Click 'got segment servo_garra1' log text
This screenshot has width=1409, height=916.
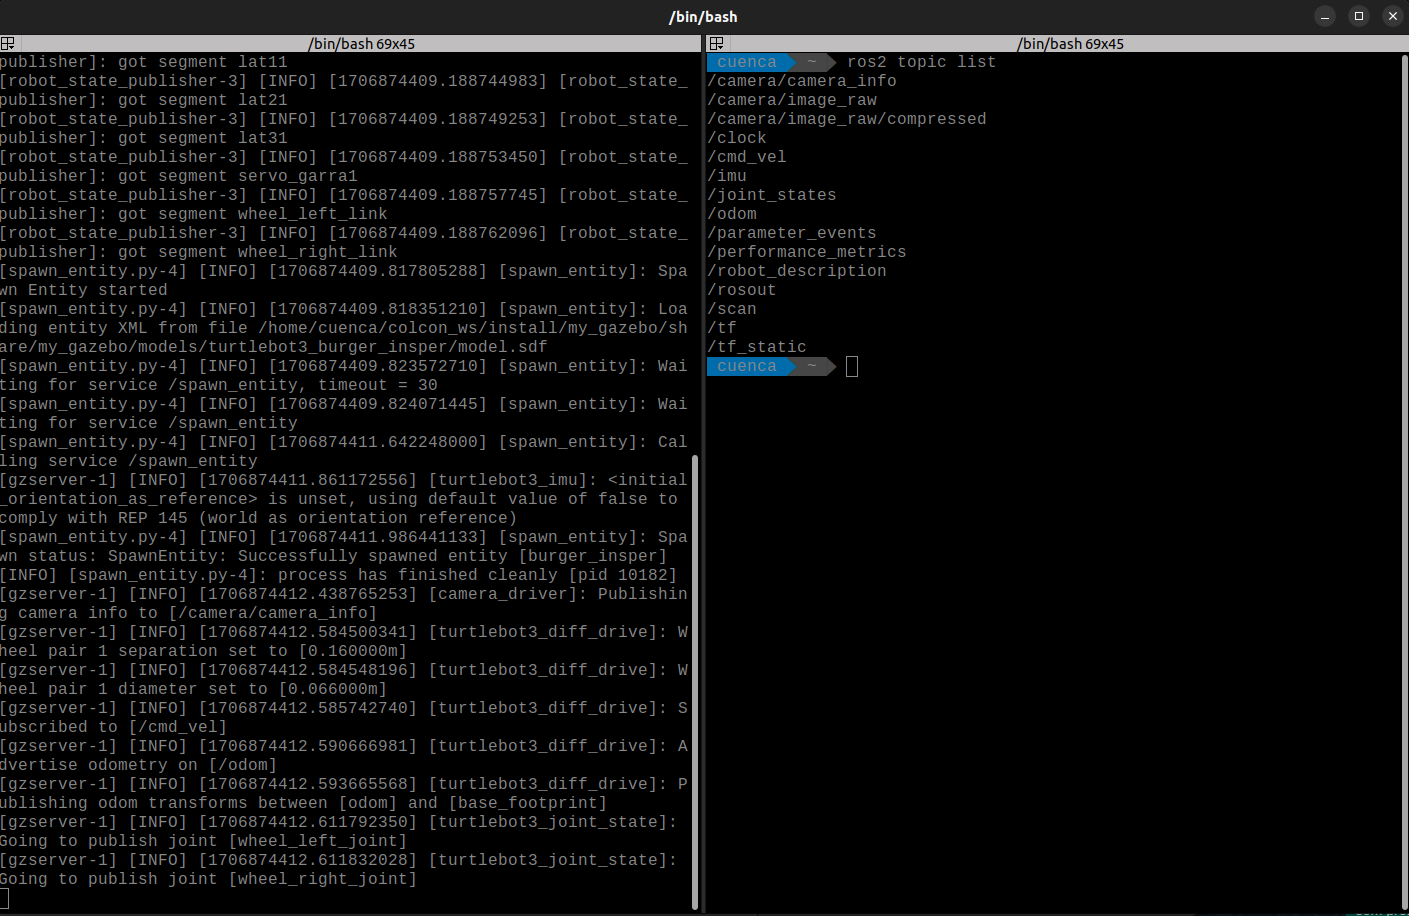coord(238,176)
